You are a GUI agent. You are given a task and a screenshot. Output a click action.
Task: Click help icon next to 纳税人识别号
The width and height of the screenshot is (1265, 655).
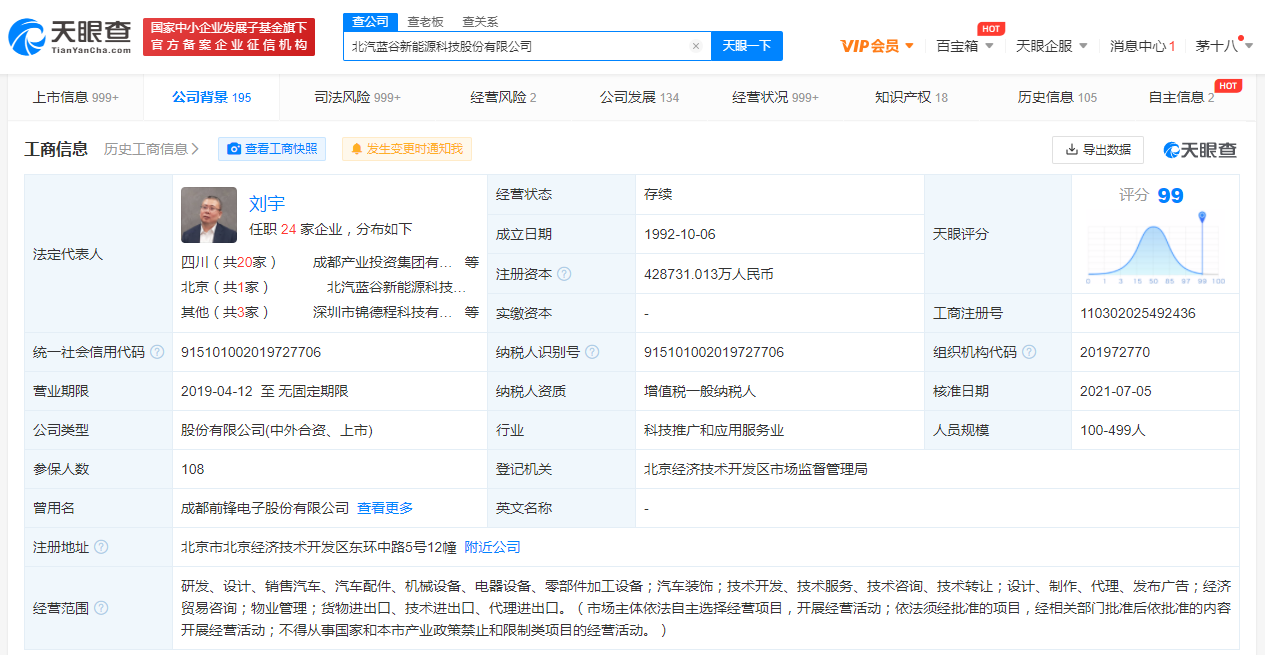[x=592, y=352]
